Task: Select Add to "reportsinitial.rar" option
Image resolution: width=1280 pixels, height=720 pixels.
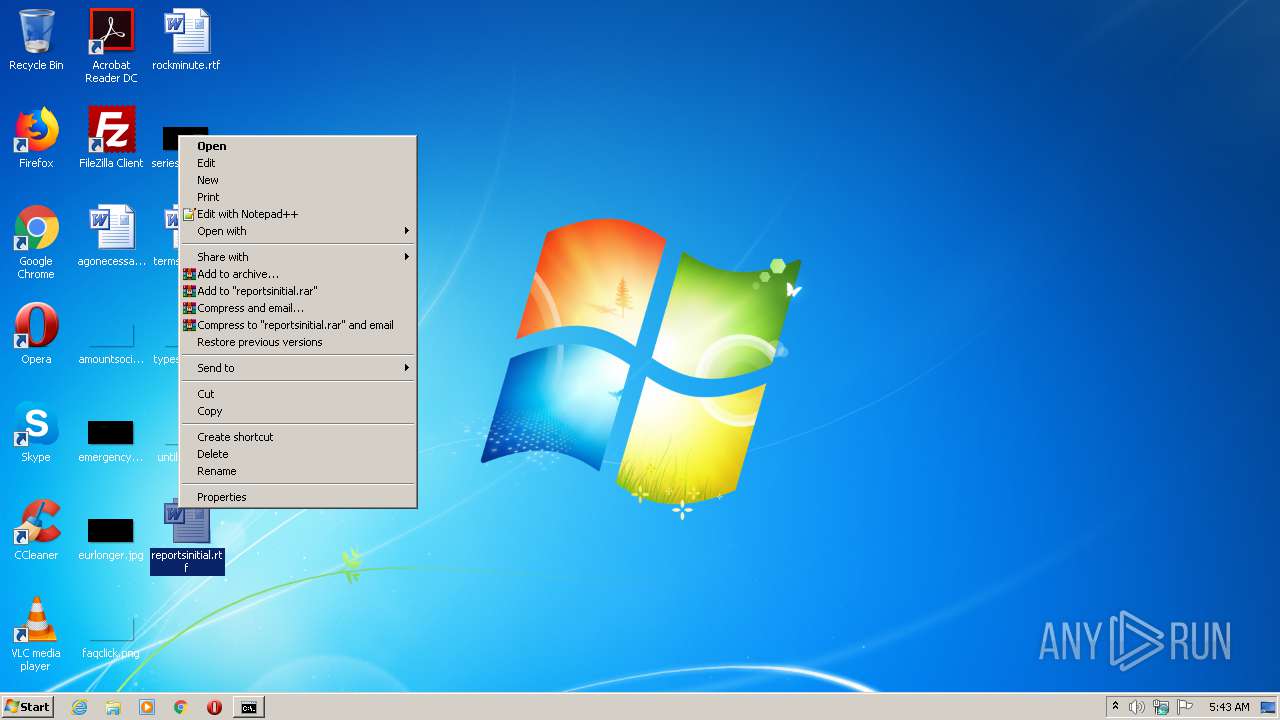Action: click(x=298, y=291)
